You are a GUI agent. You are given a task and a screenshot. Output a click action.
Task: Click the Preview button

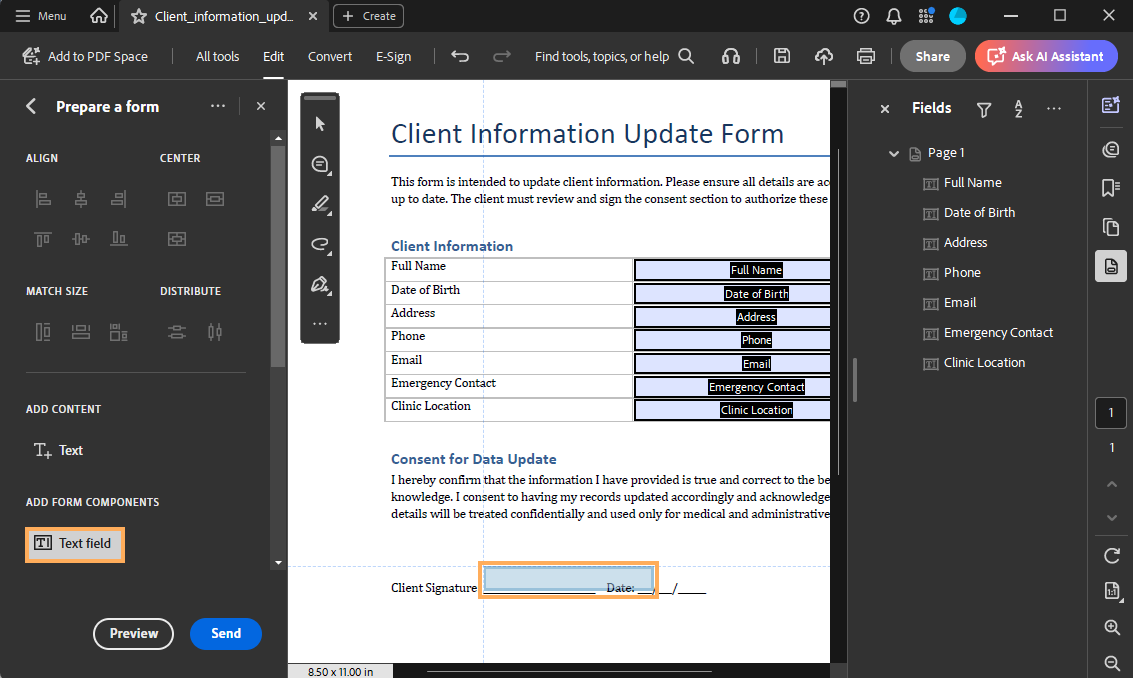tap(133, 634)
